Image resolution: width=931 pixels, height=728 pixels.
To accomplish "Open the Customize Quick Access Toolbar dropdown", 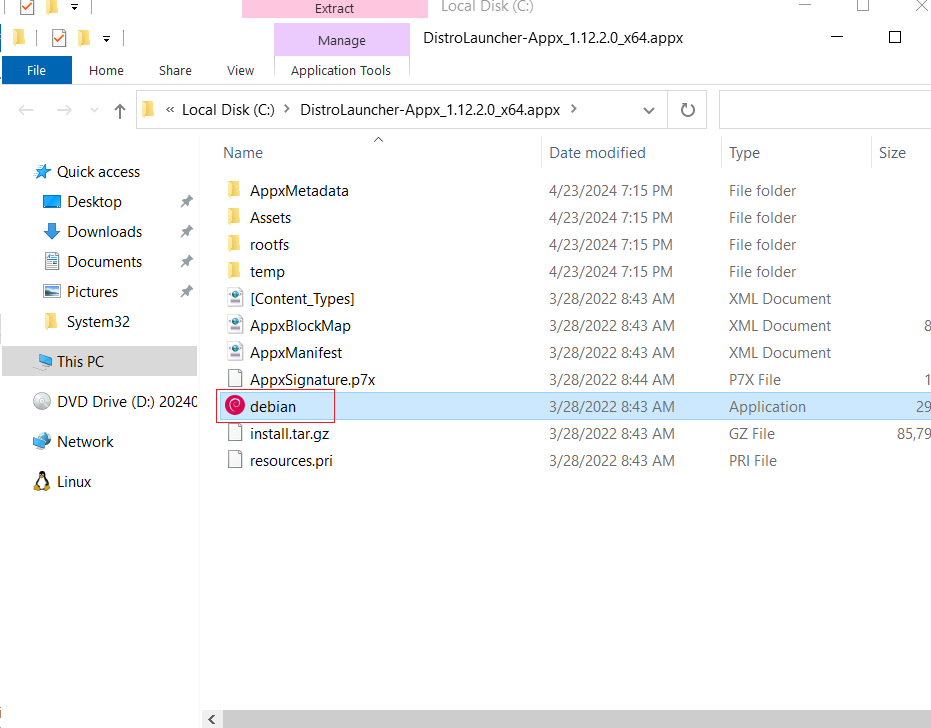I will tap(106, 39).
